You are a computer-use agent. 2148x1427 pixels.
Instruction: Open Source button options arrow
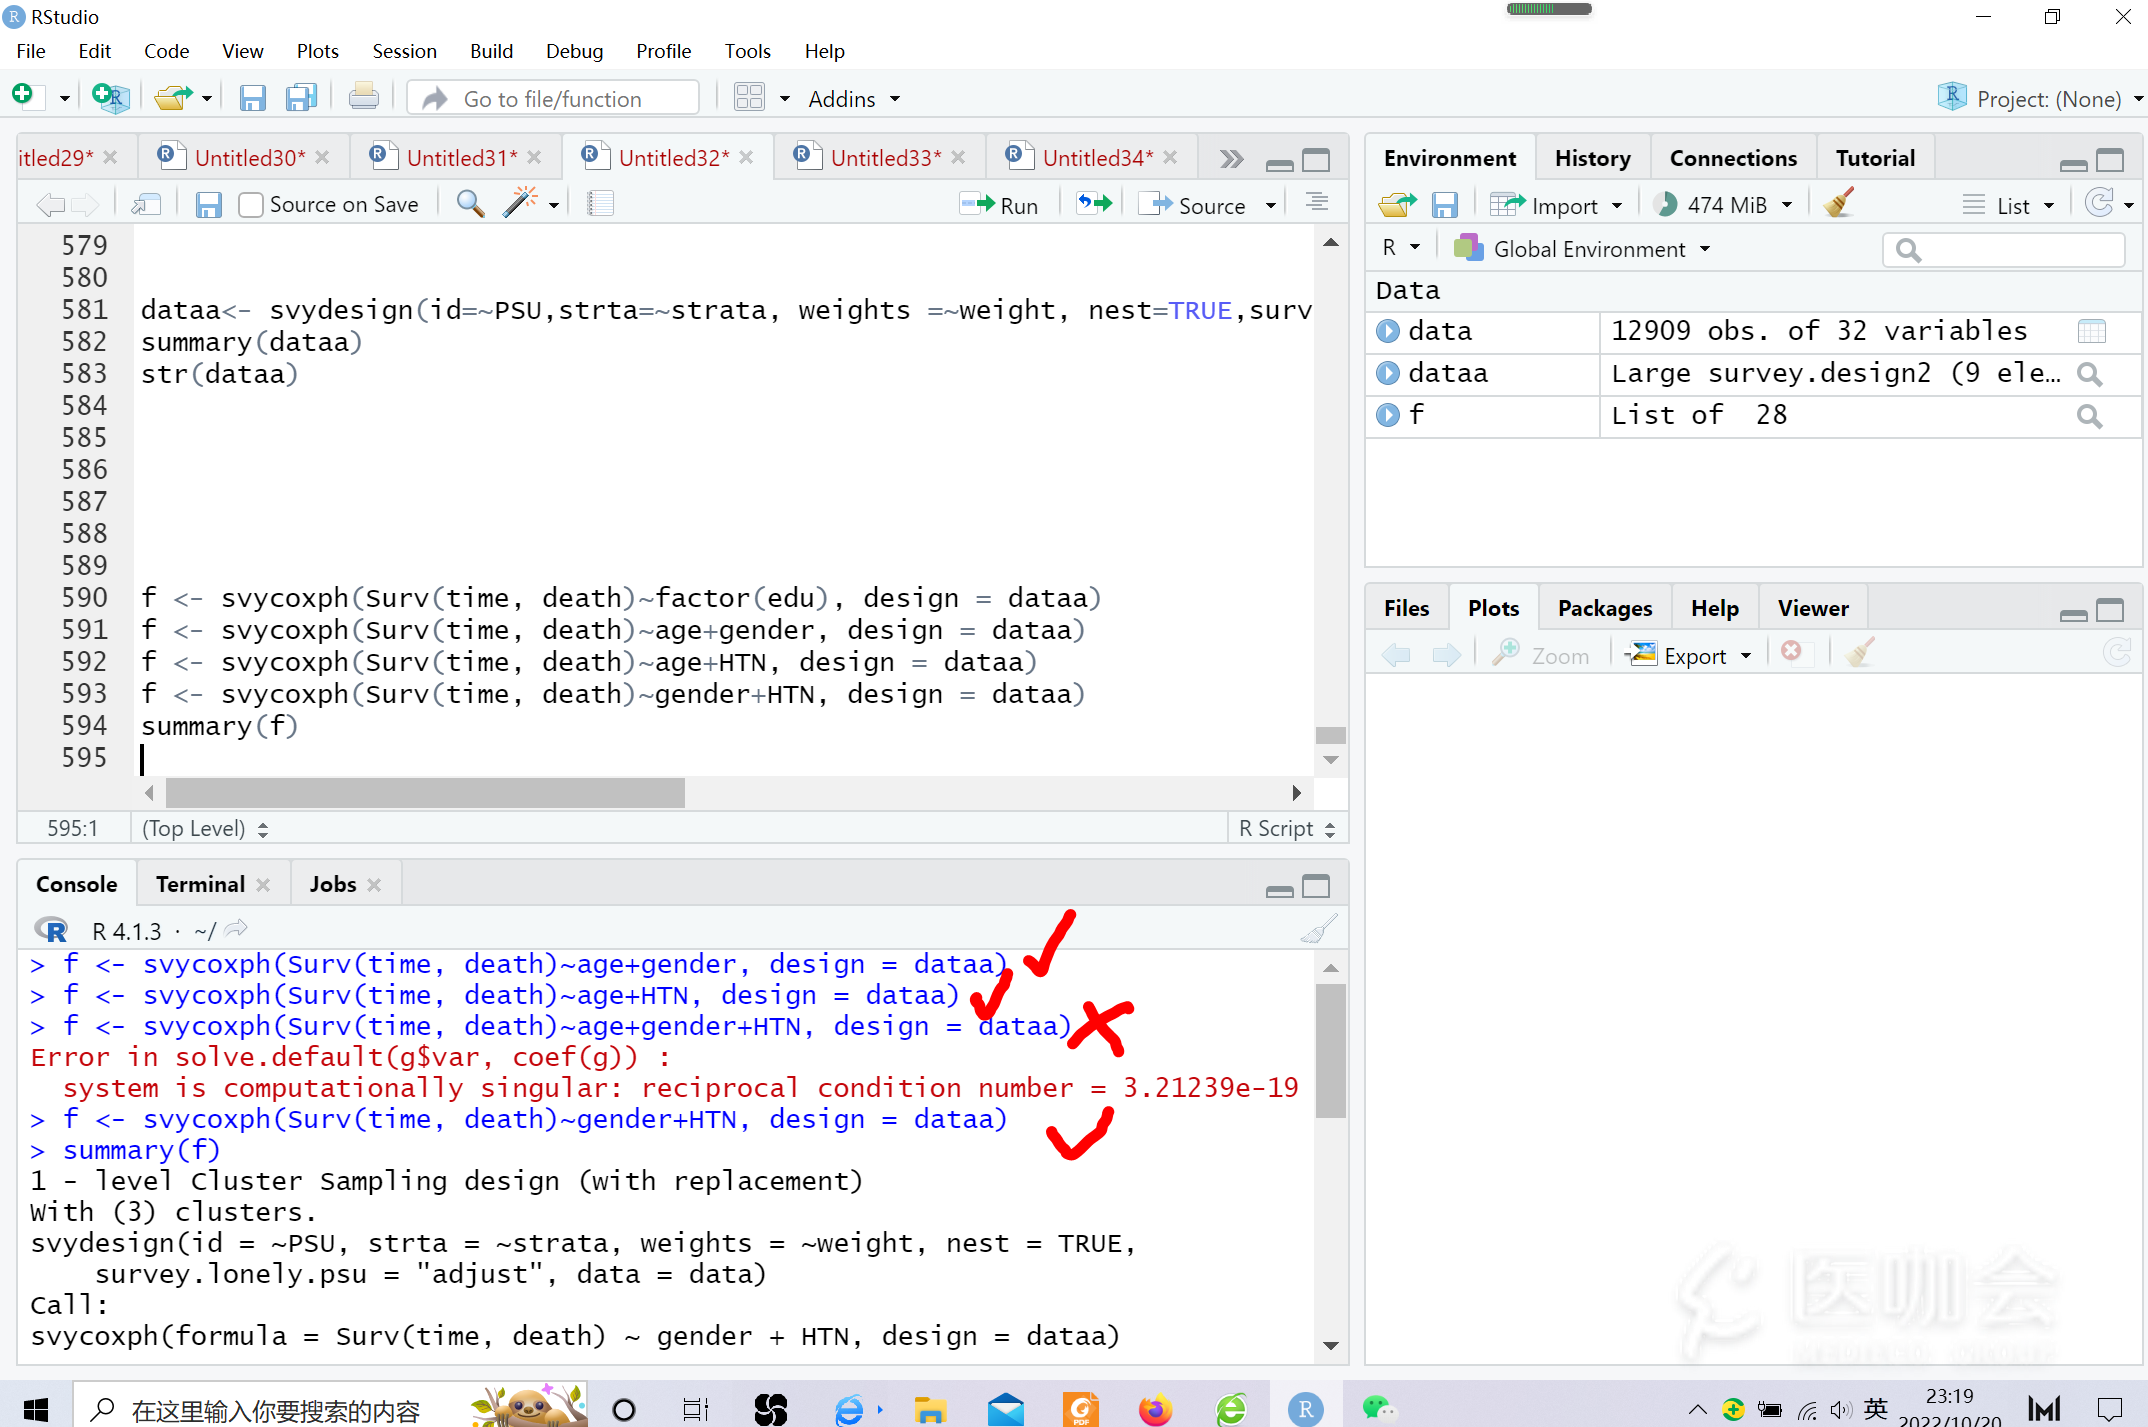pyautogui.click(x=1271, y=205)
